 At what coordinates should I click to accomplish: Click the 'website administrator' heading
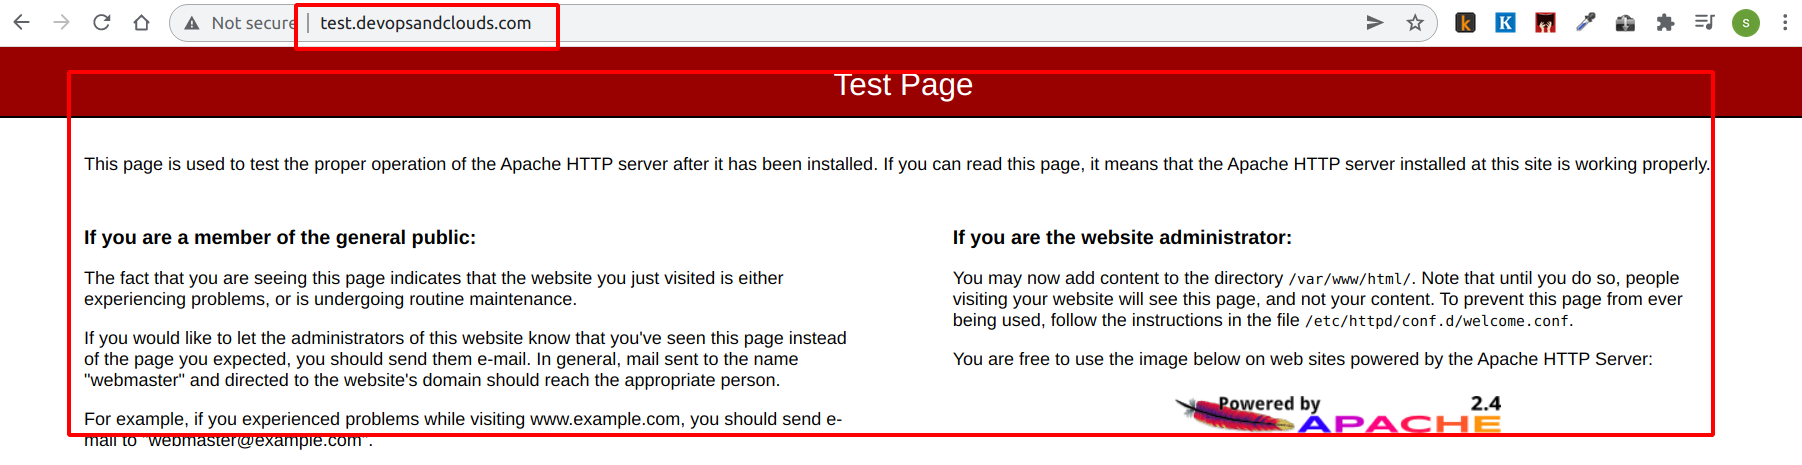pyautogui.click(x=1122, y=238)
